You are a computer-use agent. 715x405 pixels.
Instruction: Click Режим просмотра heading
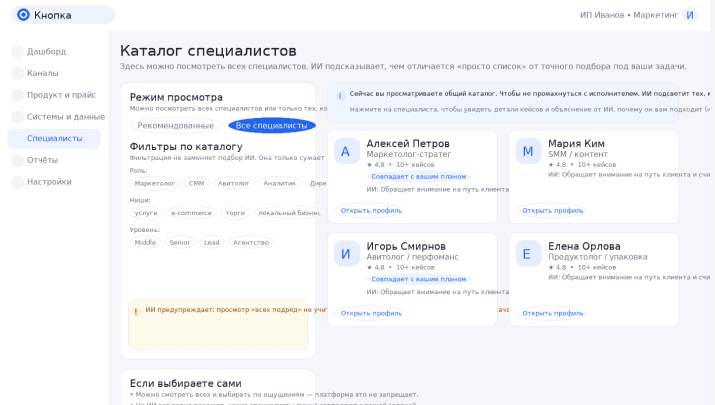[x=176, y=97]
